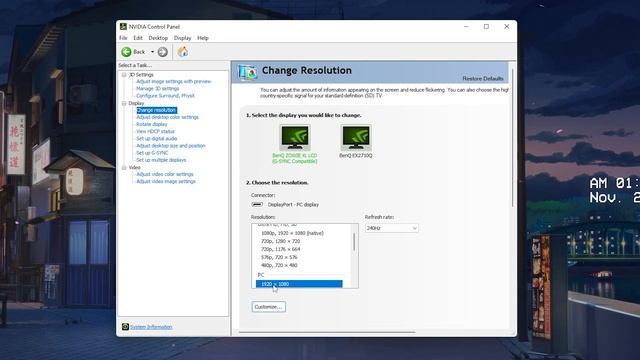Open Adjust desktop color settings

click(167, 117)
